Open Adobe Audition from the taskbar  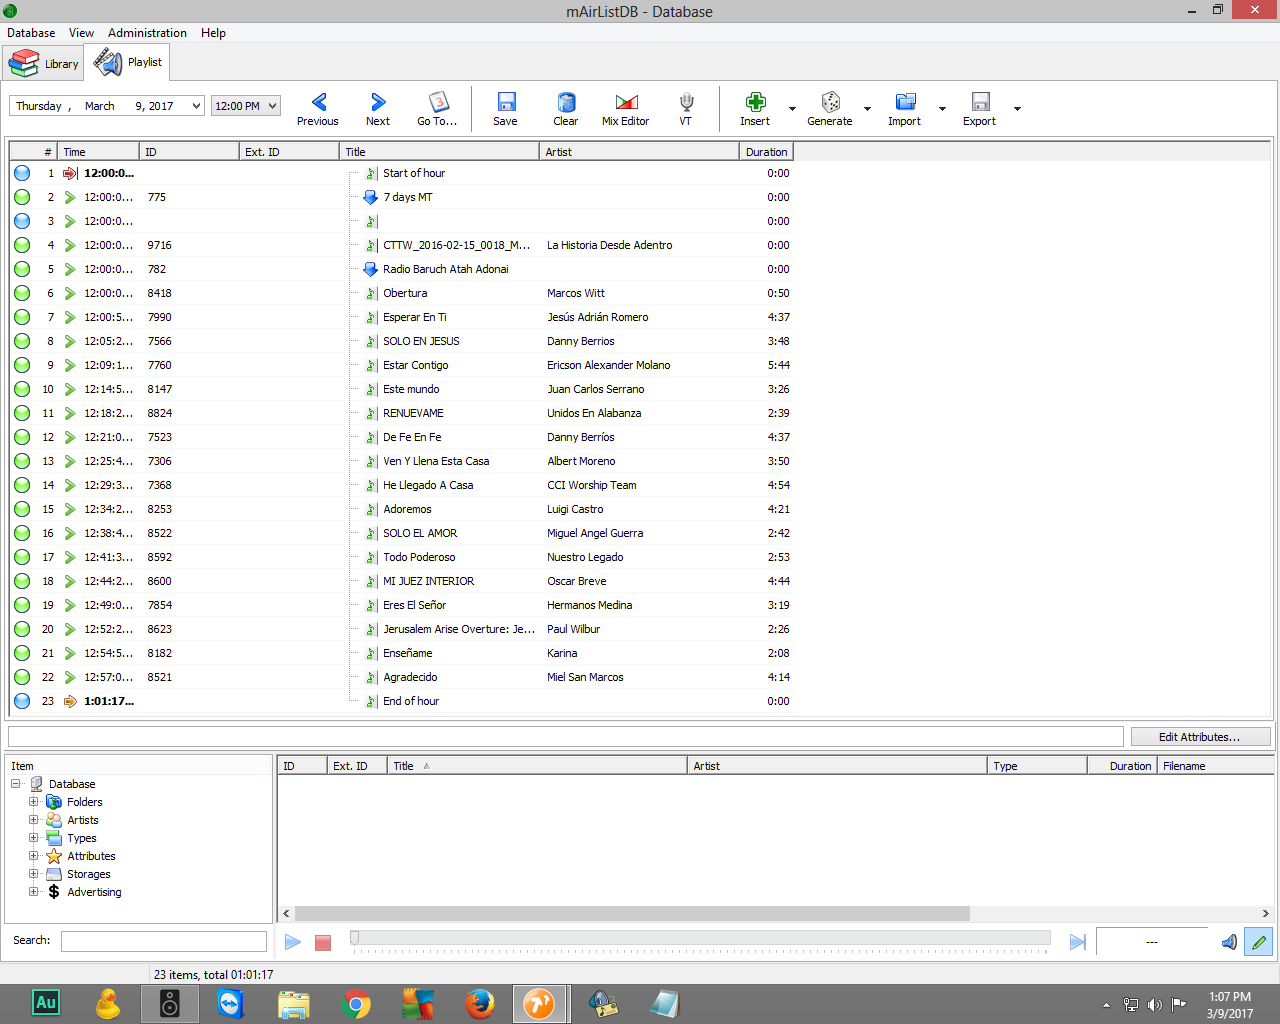coord(46,1003)
